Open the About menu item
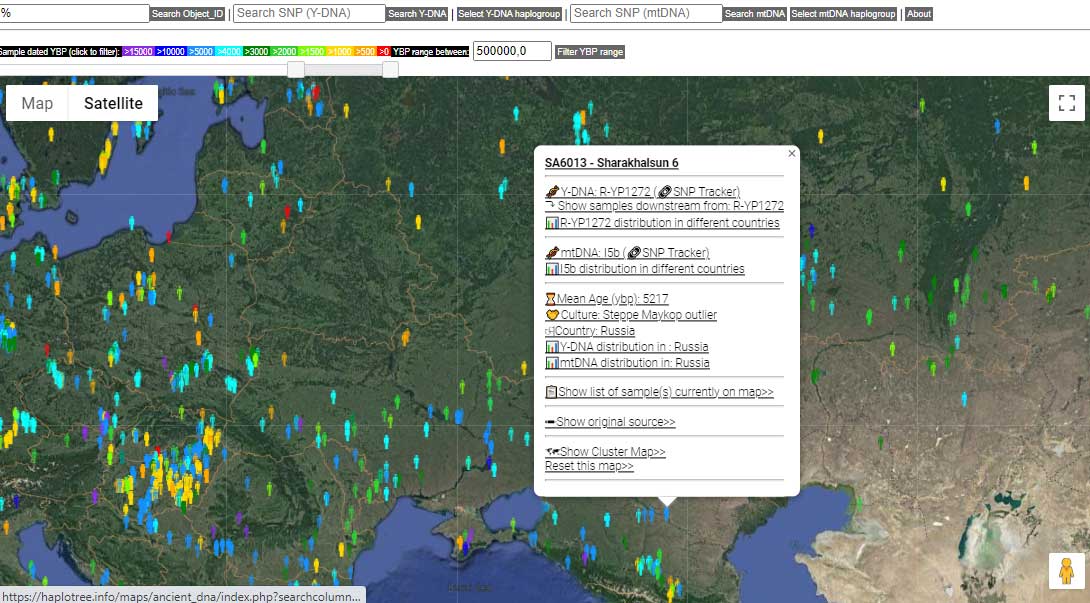Viewport: 1090px width, 603px height. click(x=918, y=14)
